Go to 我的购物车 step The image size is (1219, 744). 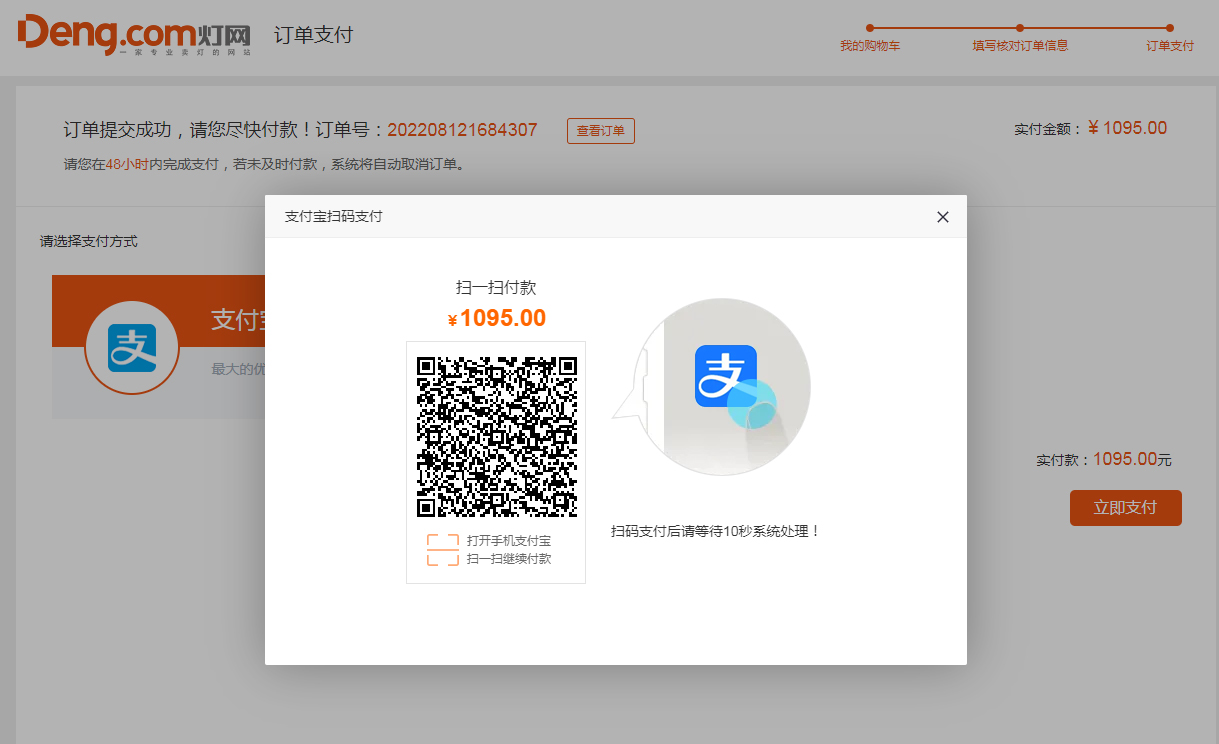[870, 46]
